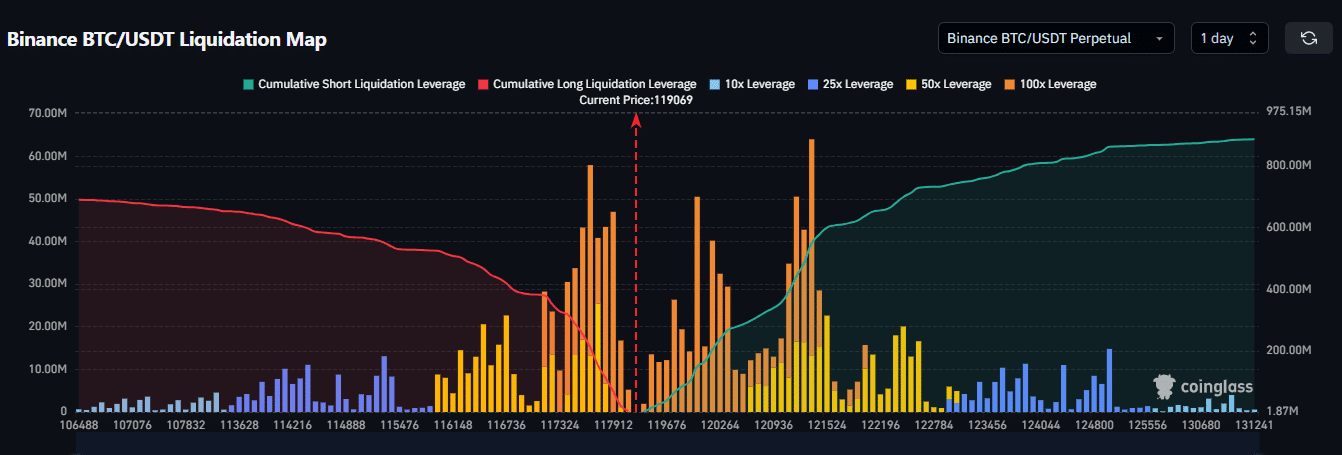Screen dimensions: 1342x455
Task: Click the 50.00M left axis label
Action: [x=49, y=199]
